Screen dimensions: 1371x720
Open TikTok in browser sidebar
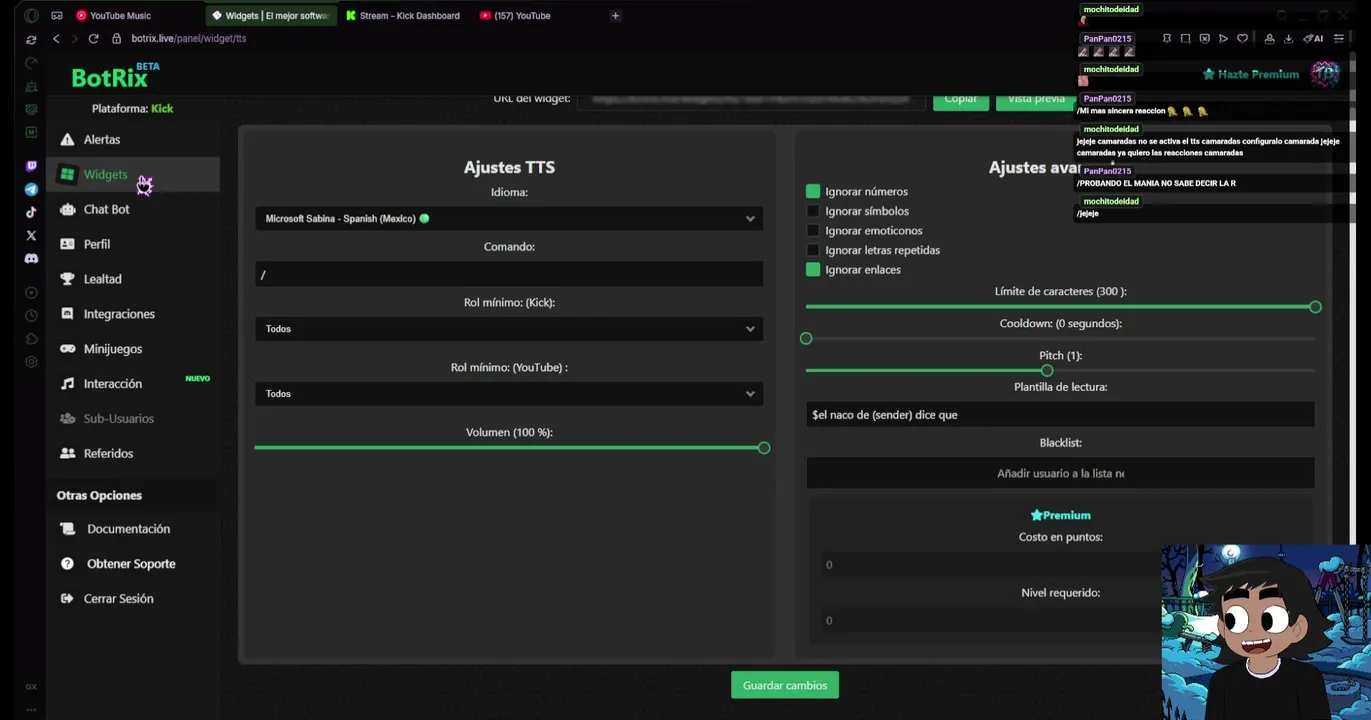pyautogui.click(x=31, y=212)
